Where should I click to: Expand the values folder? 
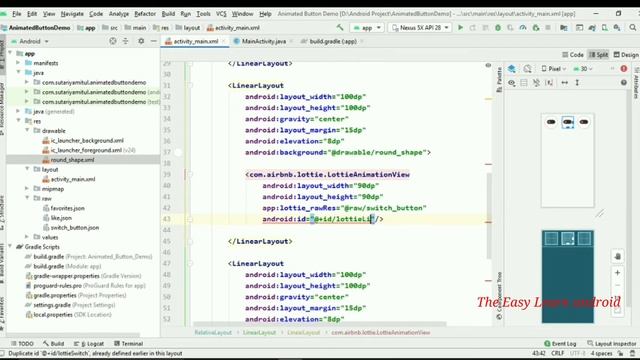coord(27,237)
